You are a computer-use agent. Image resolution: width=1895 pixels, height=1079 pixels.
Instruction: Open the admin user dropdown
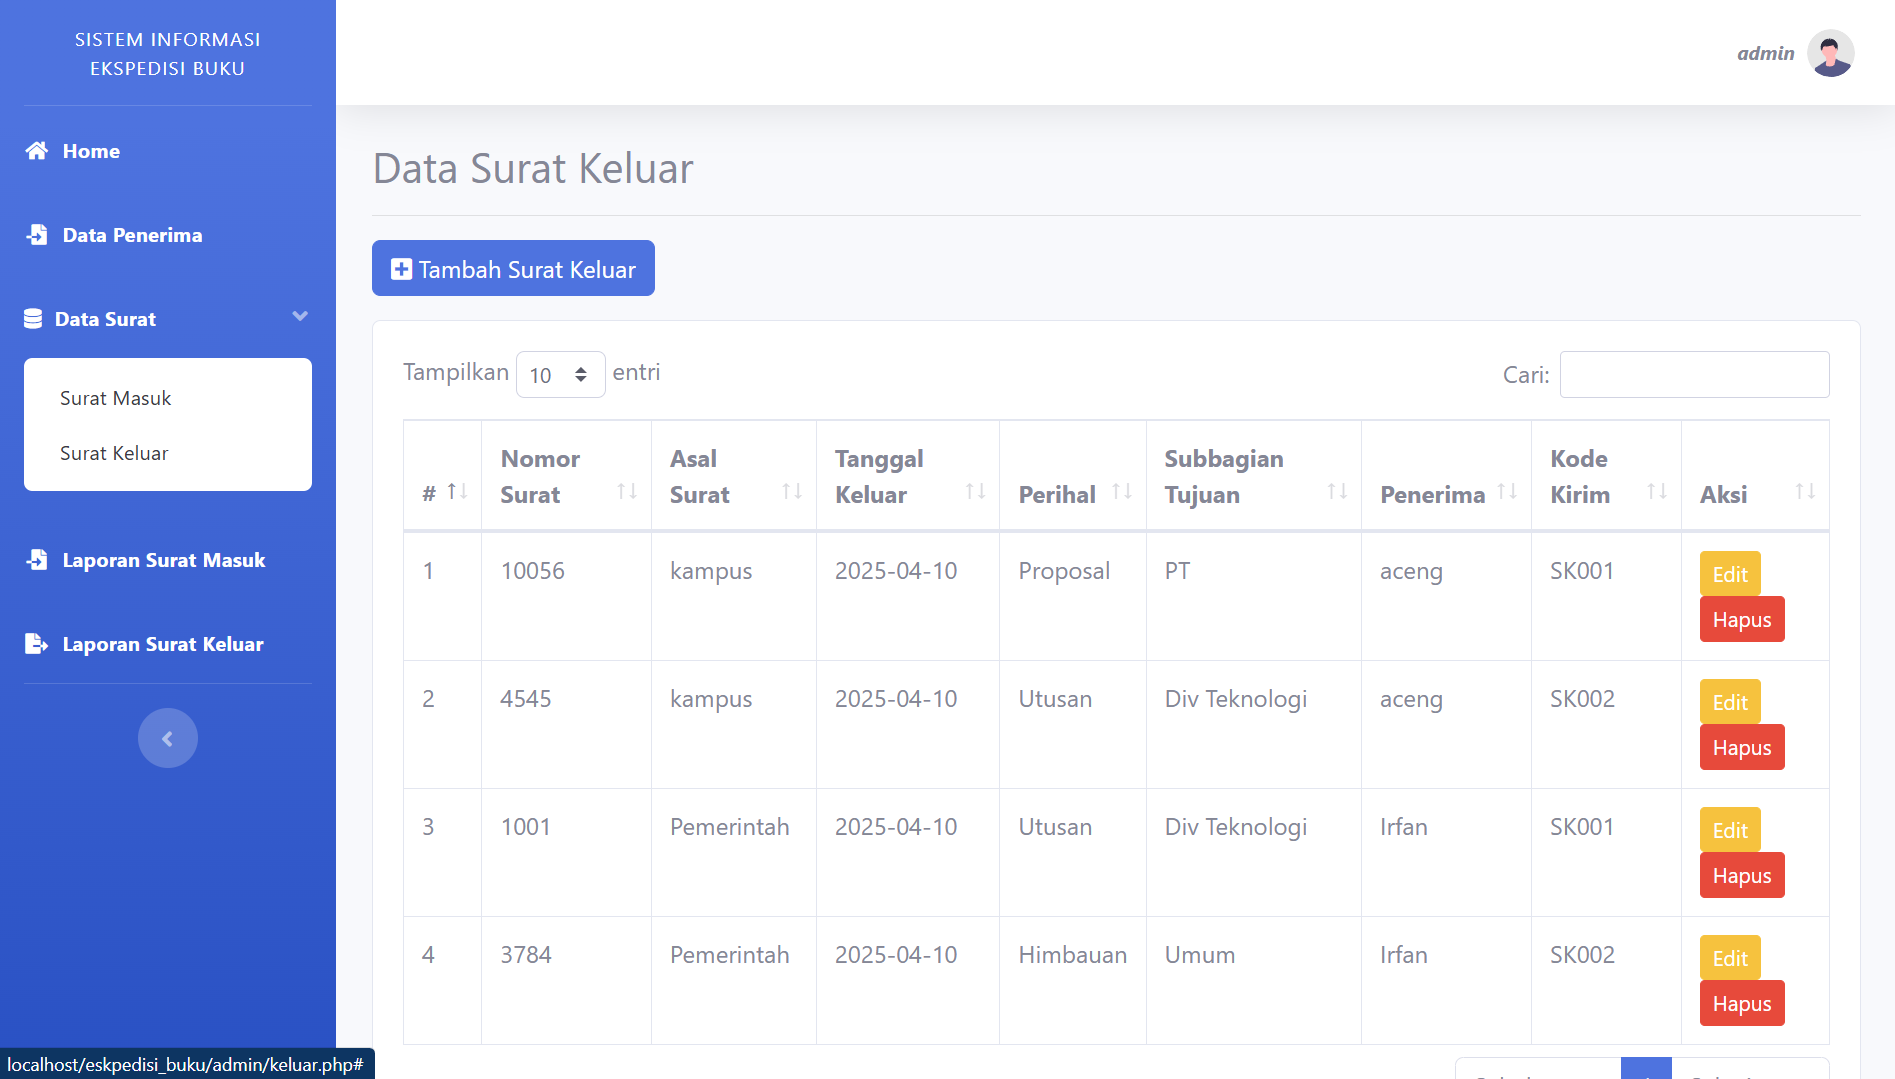tap(1765, 53)
